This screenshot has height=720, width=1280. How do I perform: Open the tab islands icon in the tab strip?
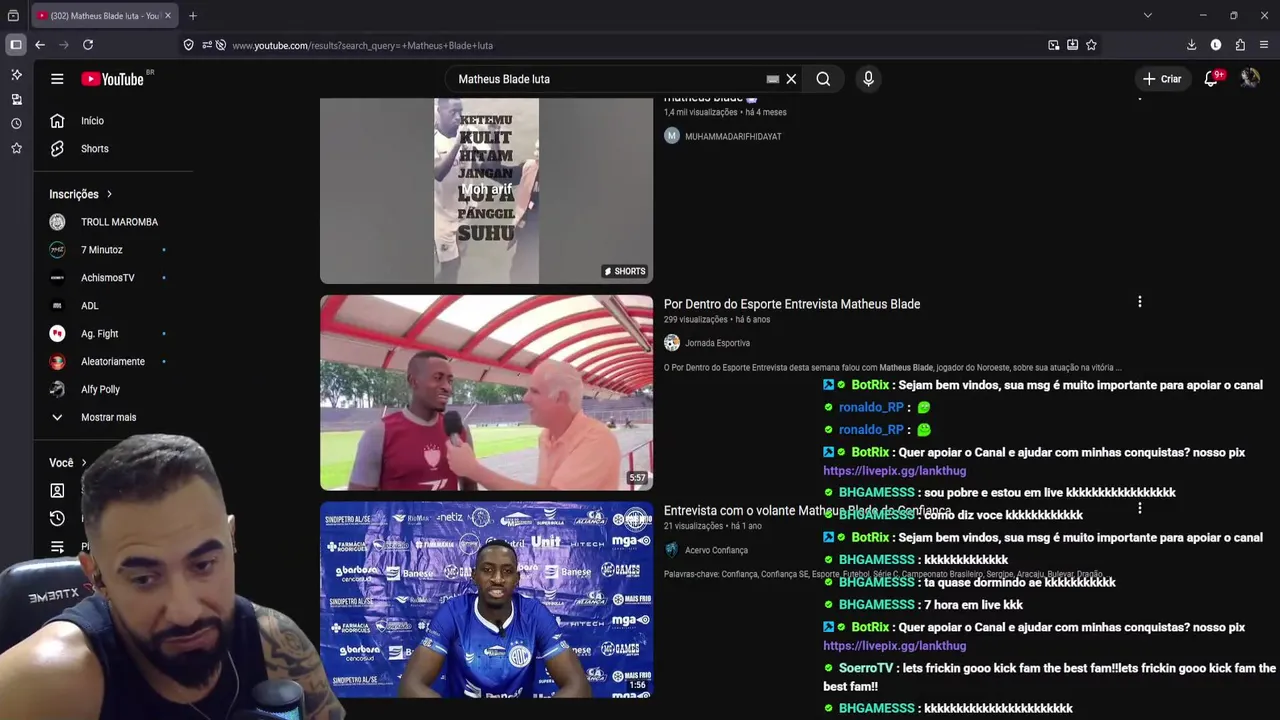(x=13, y=16)
